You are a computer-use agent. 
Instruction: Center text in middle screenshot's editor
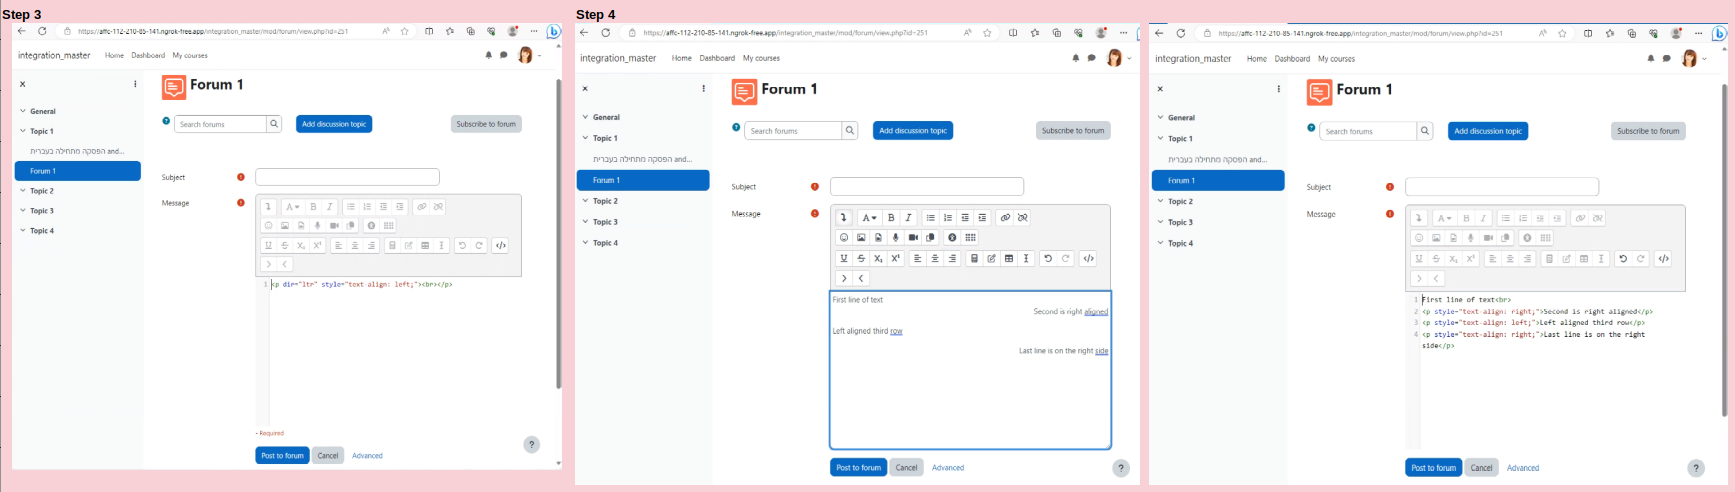pos(935,258)
